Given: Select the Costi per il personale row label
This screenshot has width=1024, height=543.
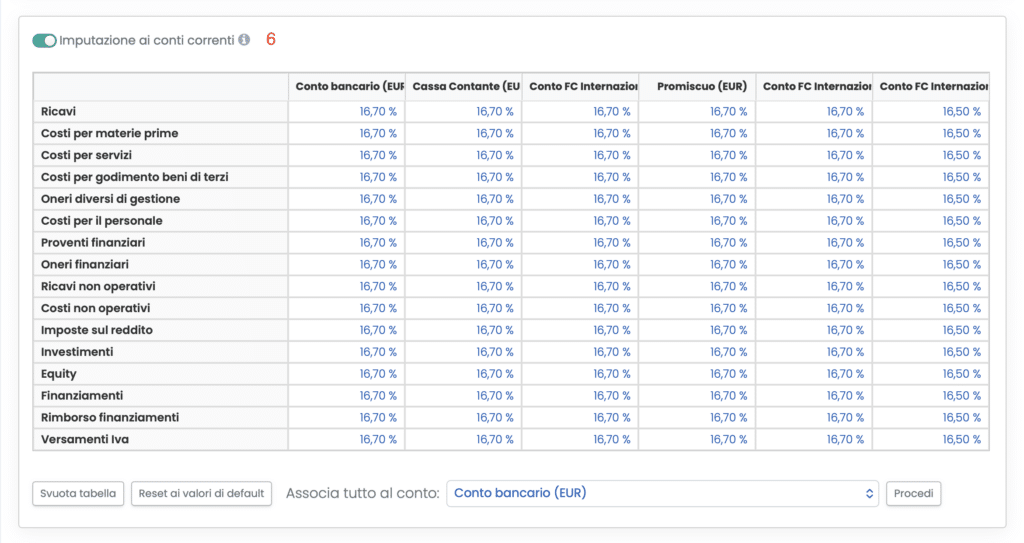Looking at the screenshot, I should click(101, 221).
